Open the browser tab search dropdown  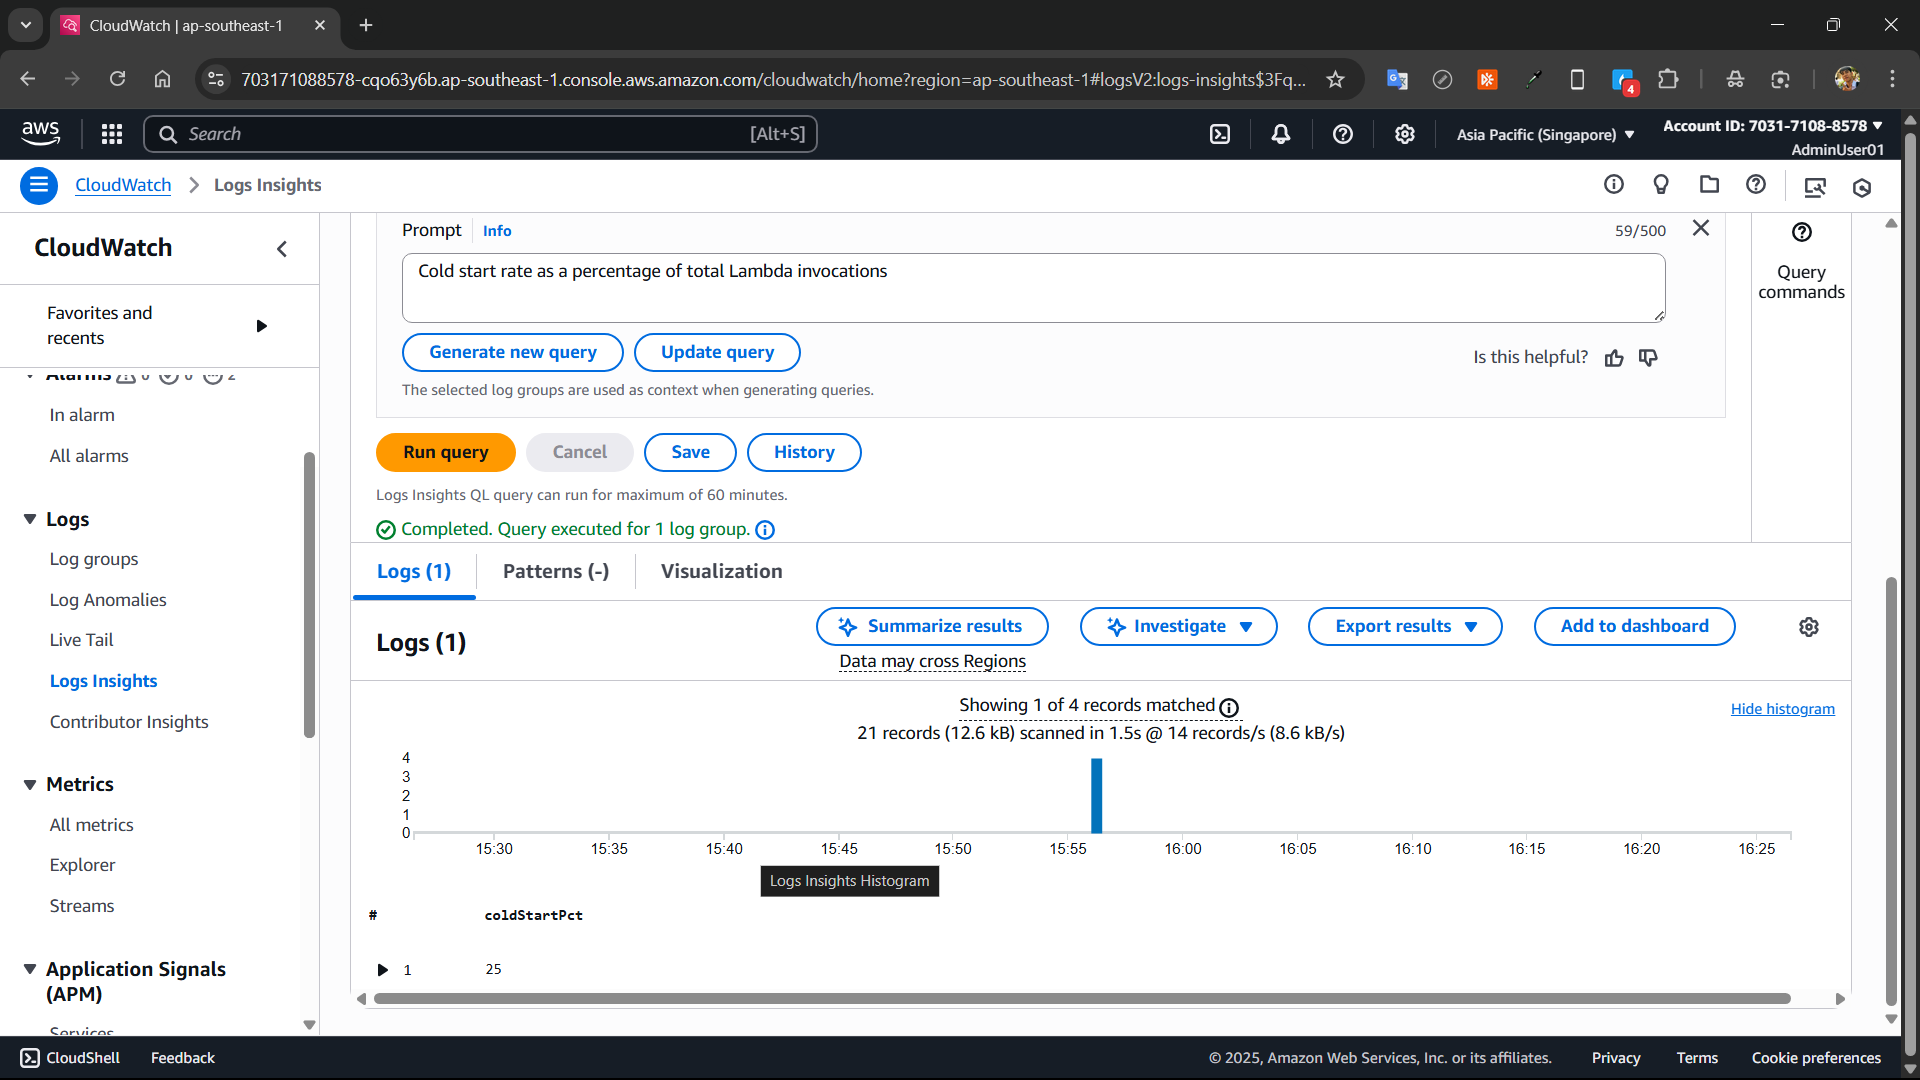click(x=26, y=25)
